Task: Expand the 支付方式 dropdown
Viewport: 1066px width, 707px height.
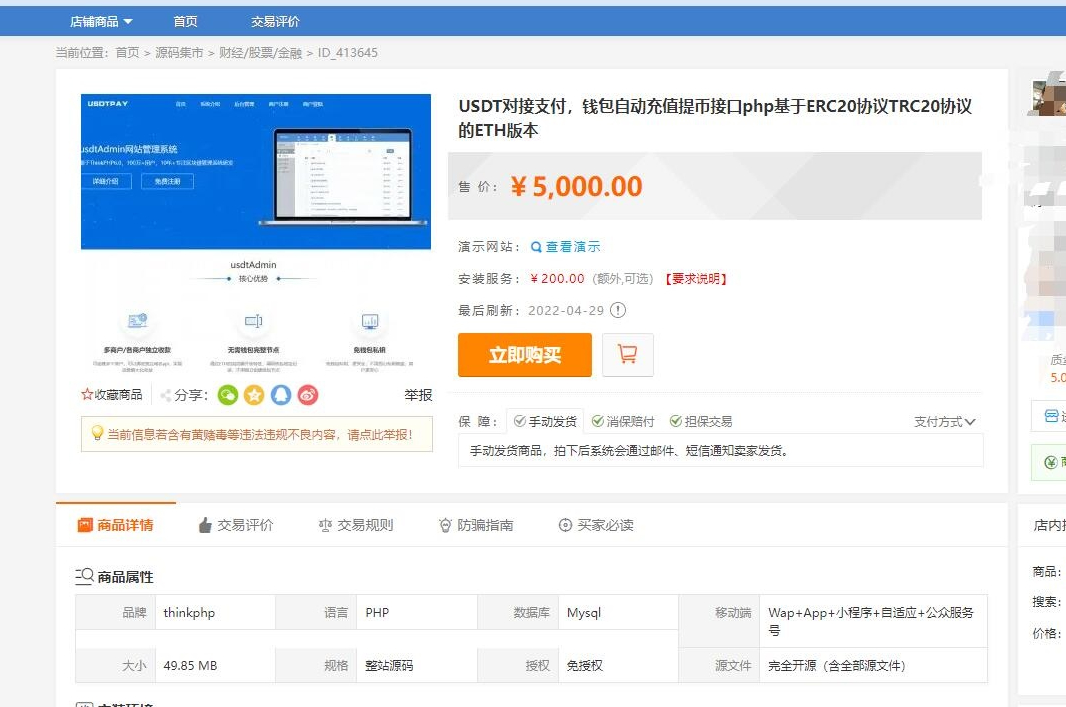Action: [944, 422]
